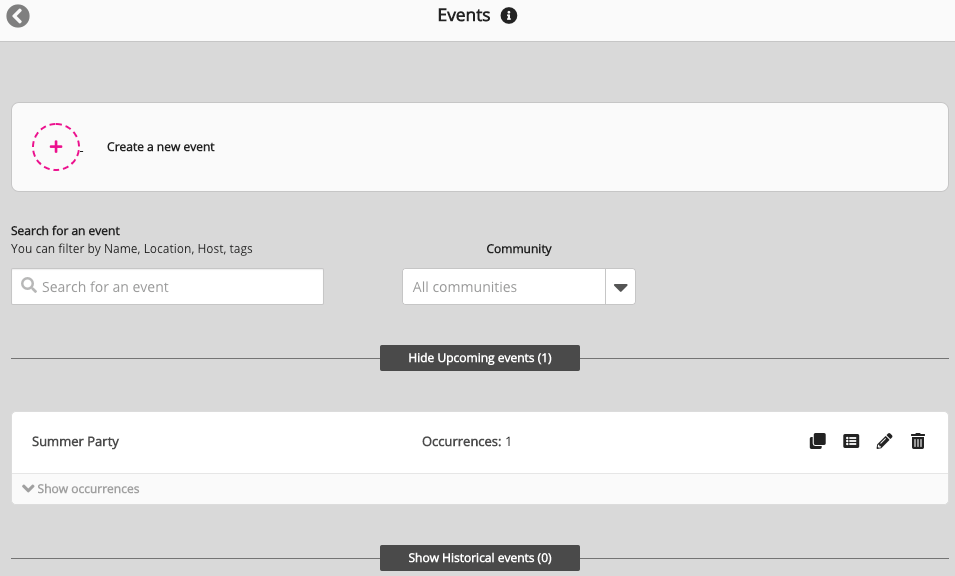Delete Summer Party using the trash icon
Viewport: 955px width, 576px height.
918,441
